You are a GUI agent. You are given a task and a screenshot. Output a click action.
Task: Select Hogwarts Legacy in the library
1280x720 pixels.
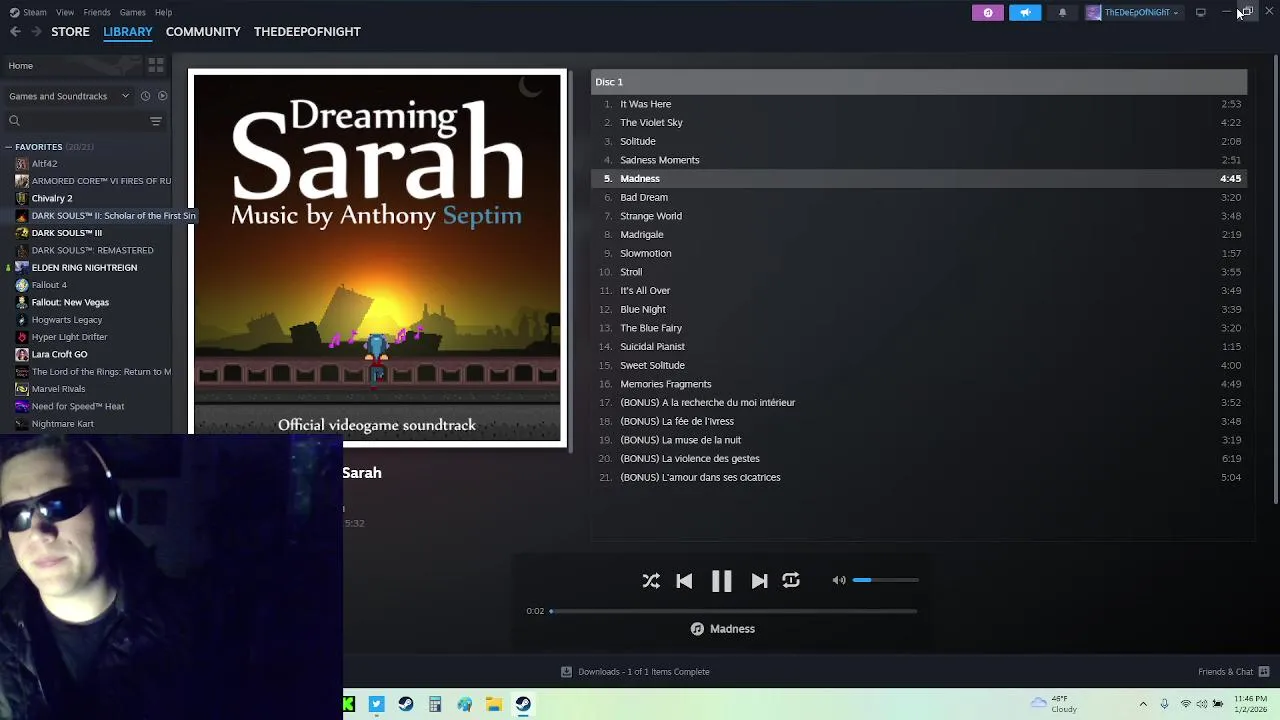coord(66,320)
